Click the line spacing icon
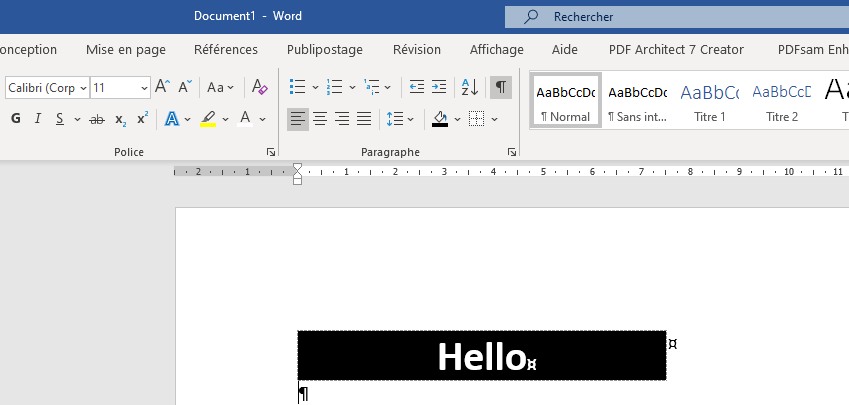Viewport: 849px width, 405px height. 394,119
